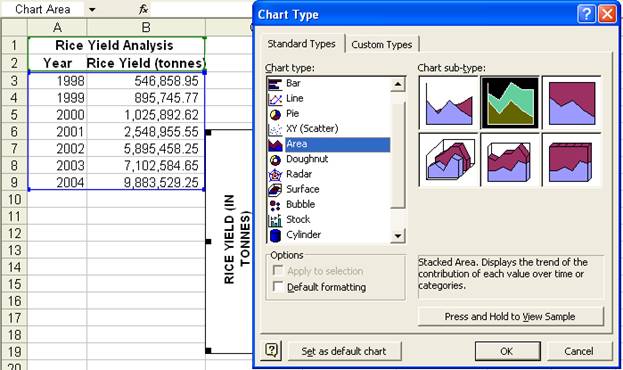Switch to the Custom Types tab
623x370 pixels.
coord(381,45)
